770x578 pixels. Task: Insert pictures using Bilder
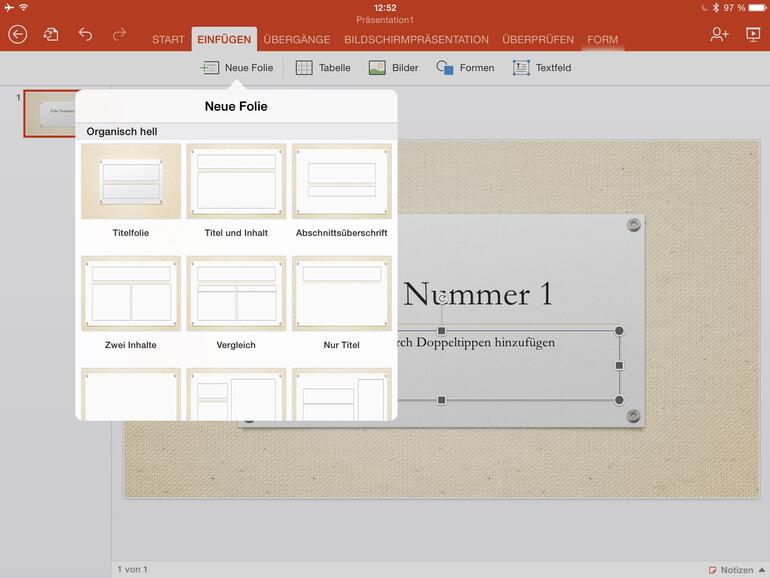click(x=393, y=68)
